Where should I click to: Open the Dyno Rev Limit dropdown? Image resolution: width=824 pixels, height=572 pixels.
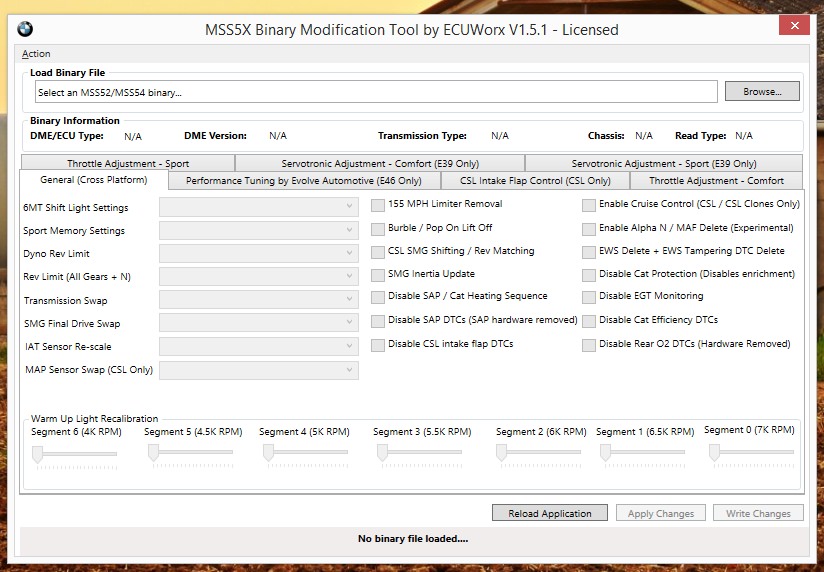click(259, 253)
